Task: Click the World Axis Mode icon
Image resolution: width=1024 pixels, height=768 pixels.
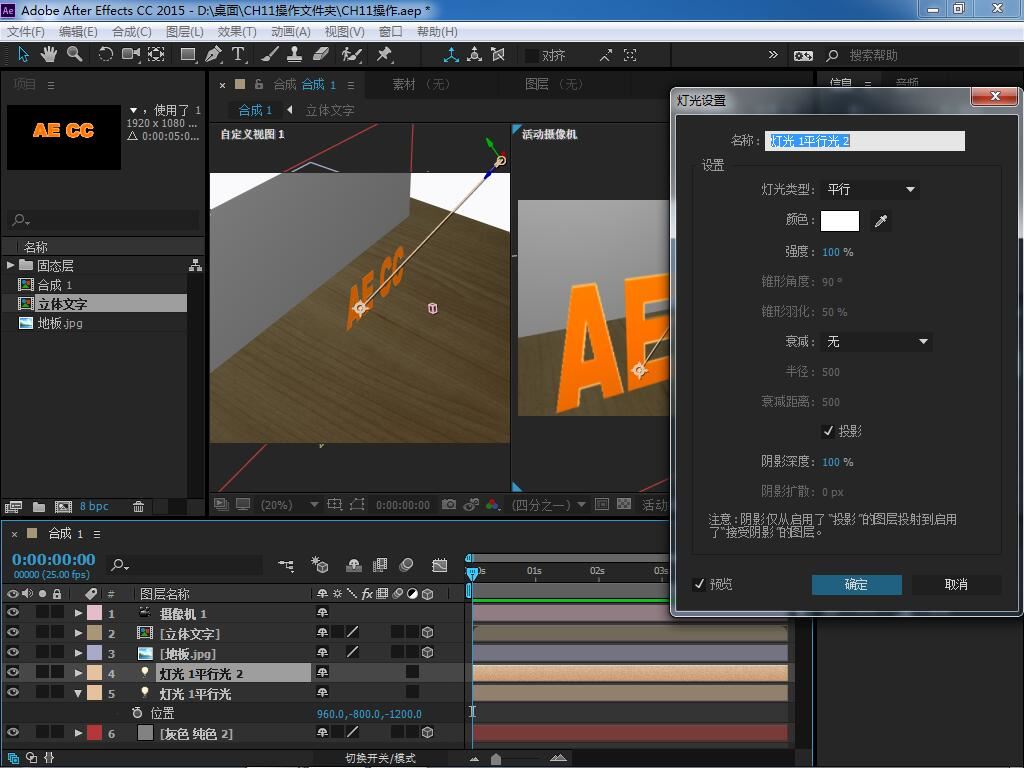Action: pyautogui.click(x=475, y=55)
